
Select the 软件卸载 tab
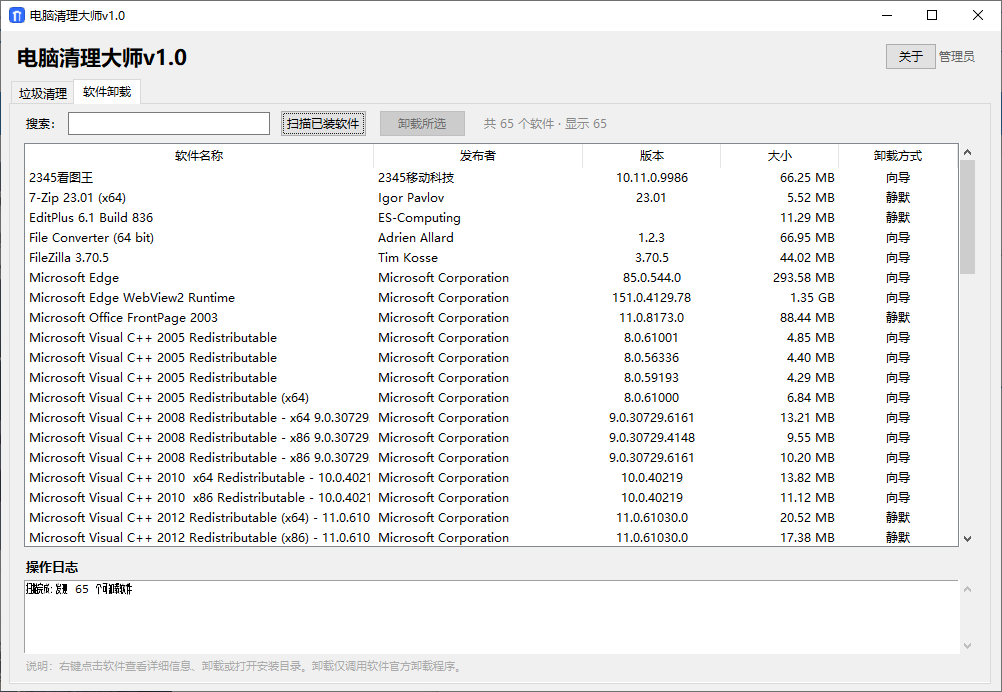(x=107, y=92)
